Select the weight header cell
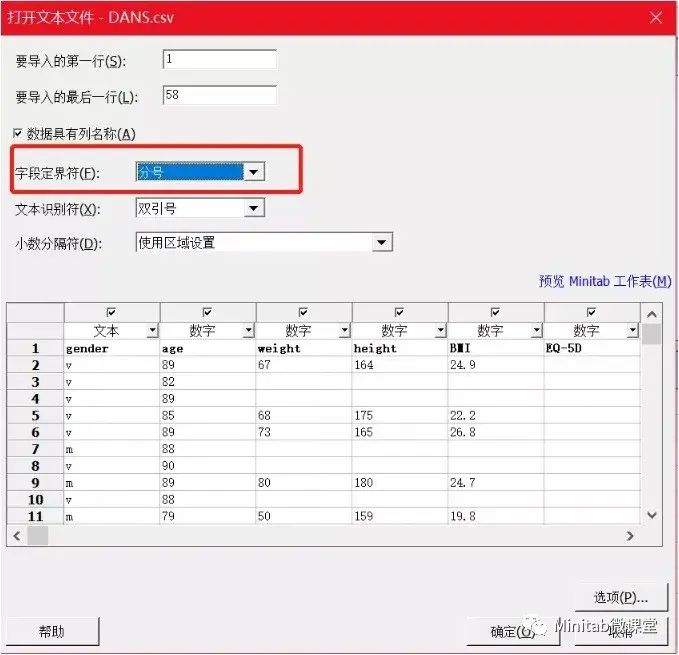Viewport: 679px width, 655px height. coord(304,348)
